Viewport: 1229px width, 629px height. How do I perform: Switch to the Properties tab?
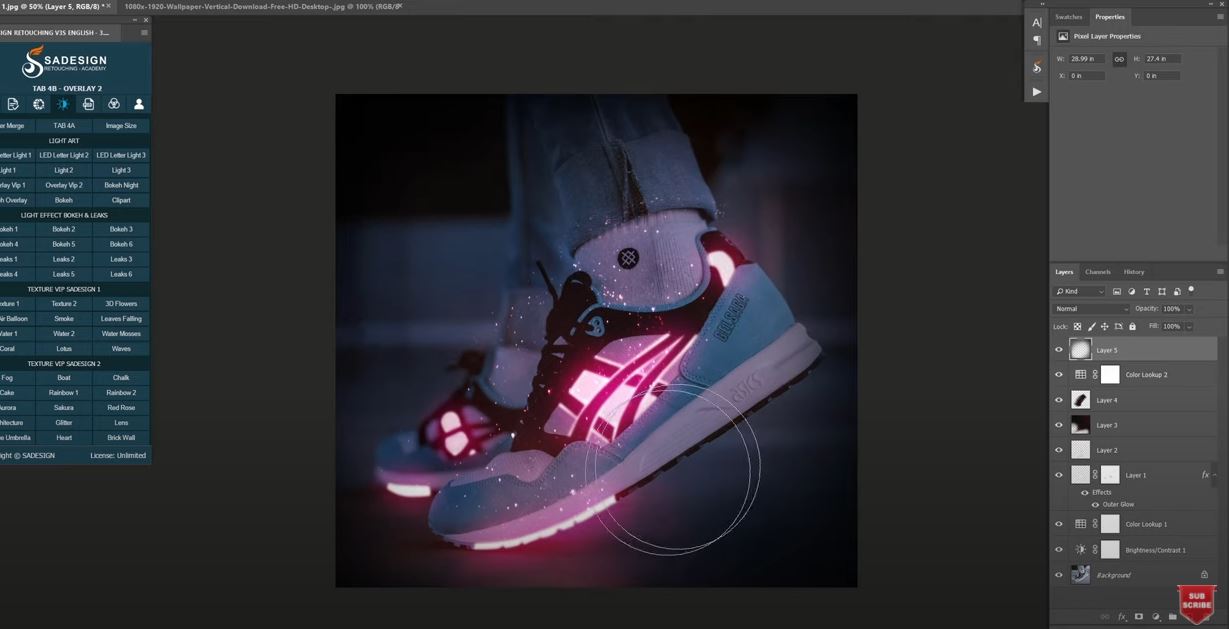pyautogui.click(x=1110, y=17)
